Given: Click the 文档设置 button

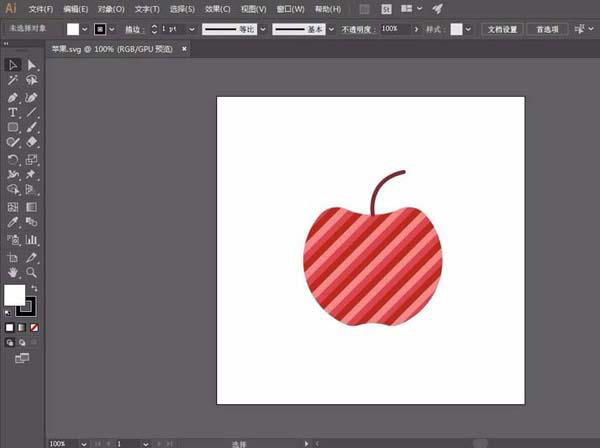Looking at the screenshot, I should [502, 29].
